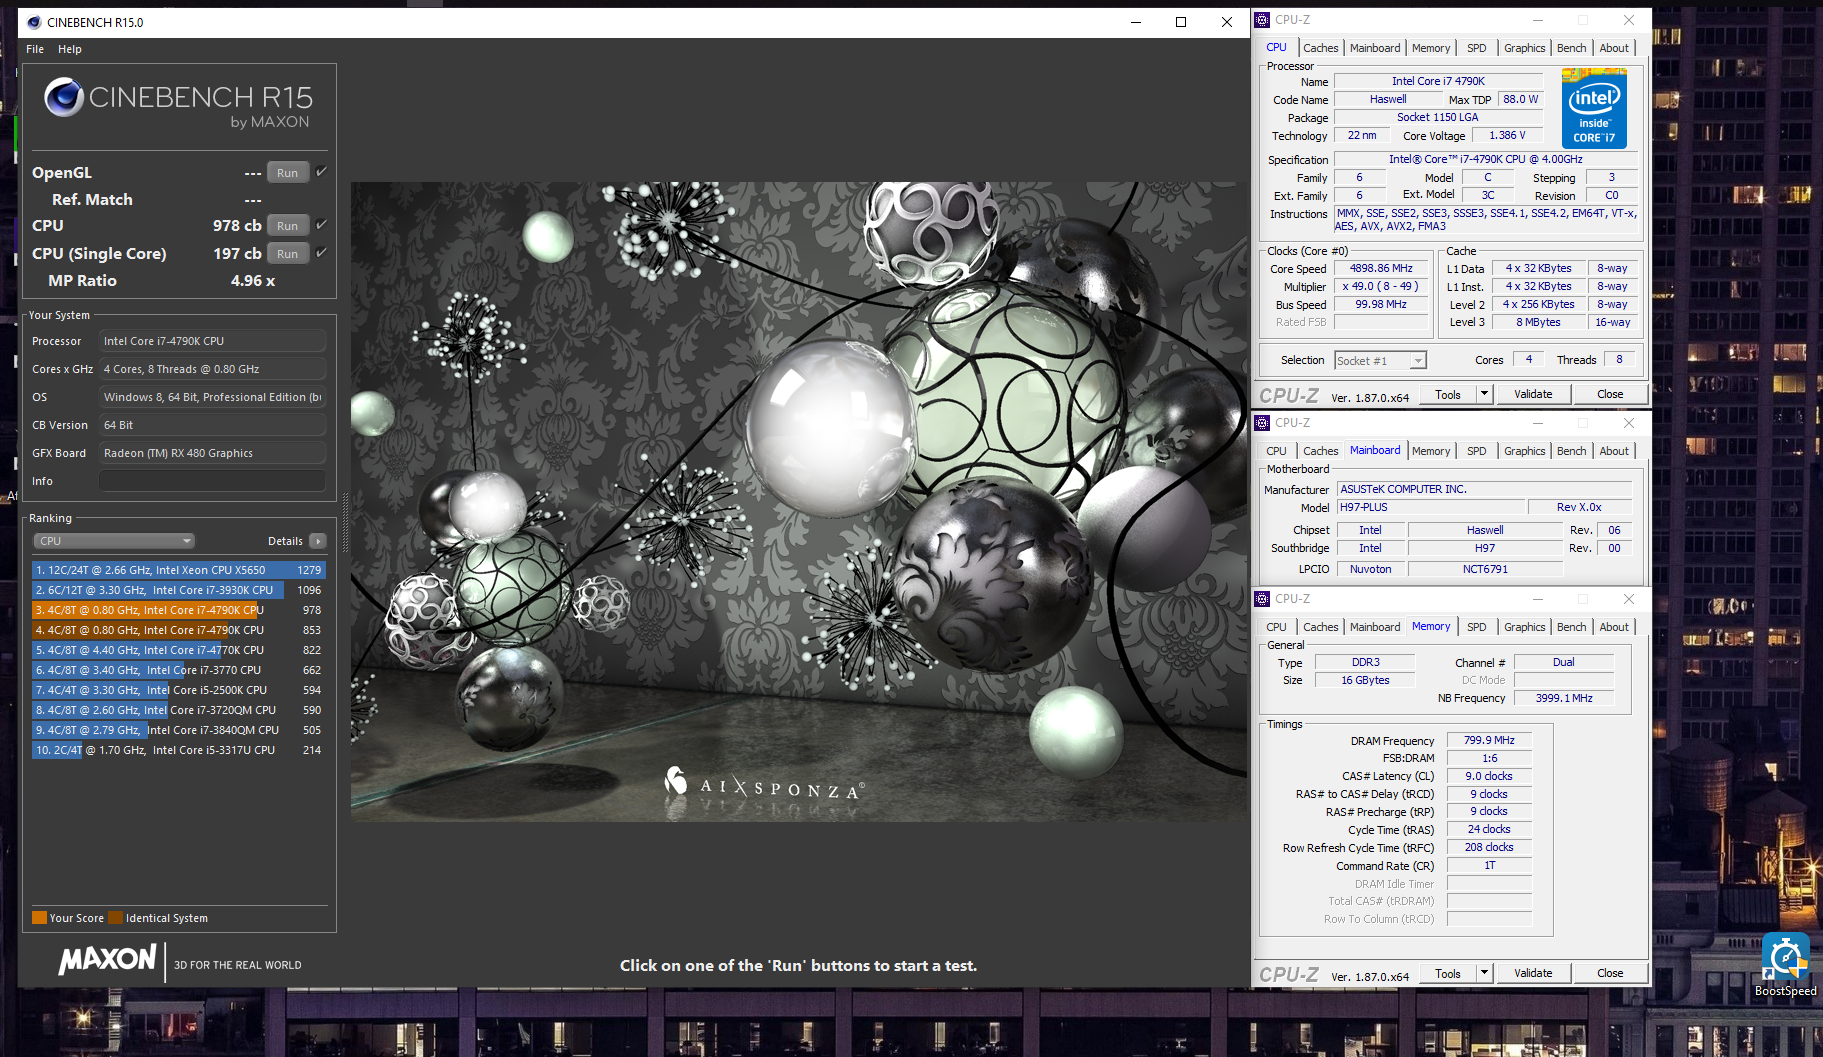This screenshot has height=1057, width=1823.
Task: Click Validate in top CPU-Z window
Action: [1533, 394]
